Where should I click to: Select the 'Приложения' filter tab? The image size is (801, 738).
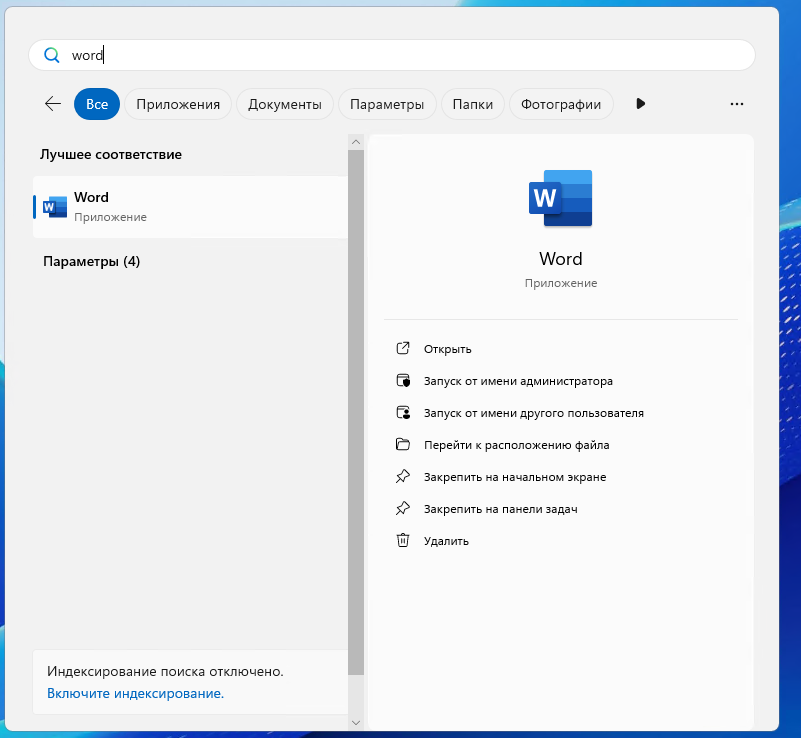coord(178,104)
